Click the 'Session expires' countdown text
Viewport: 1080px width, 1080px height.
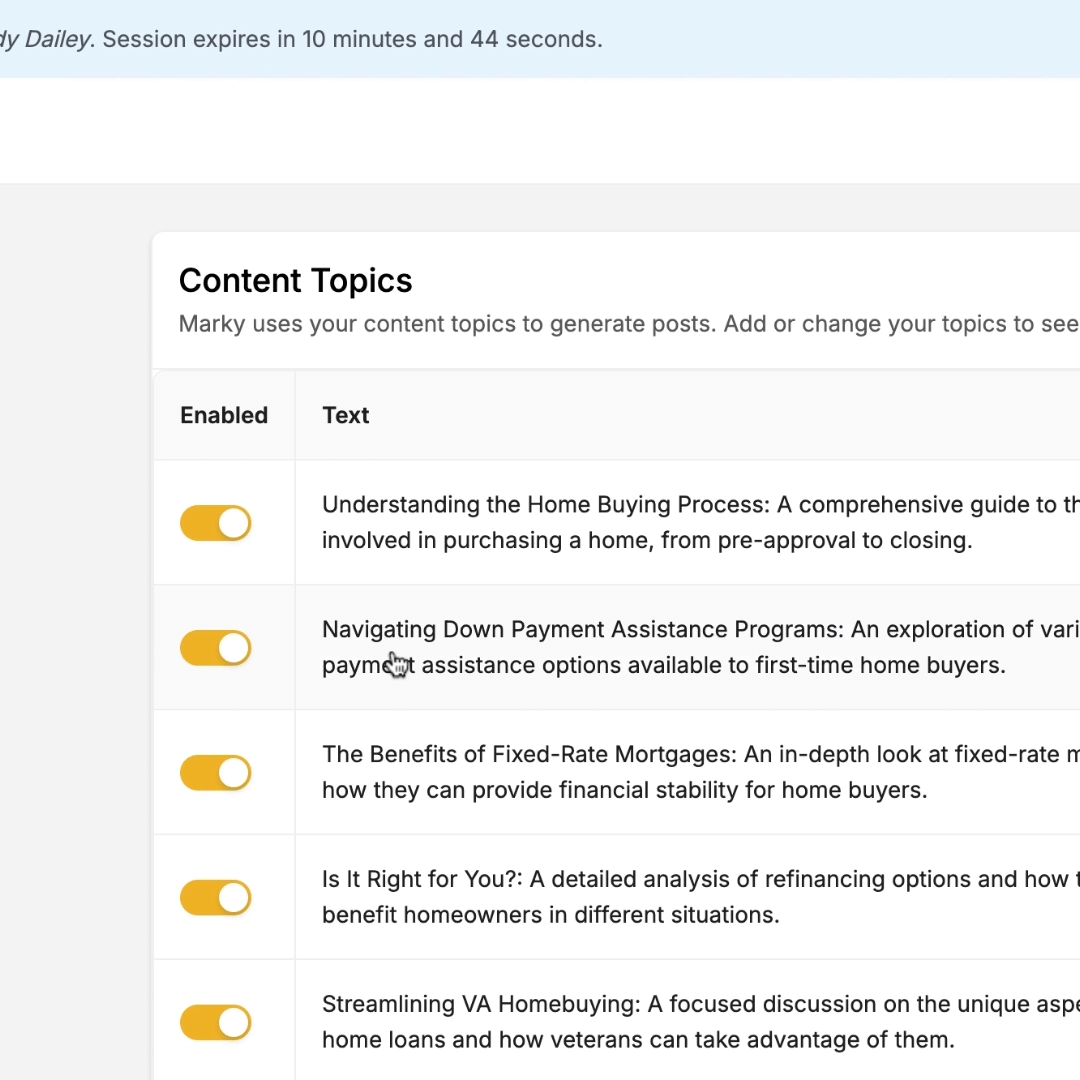point(352,40)
